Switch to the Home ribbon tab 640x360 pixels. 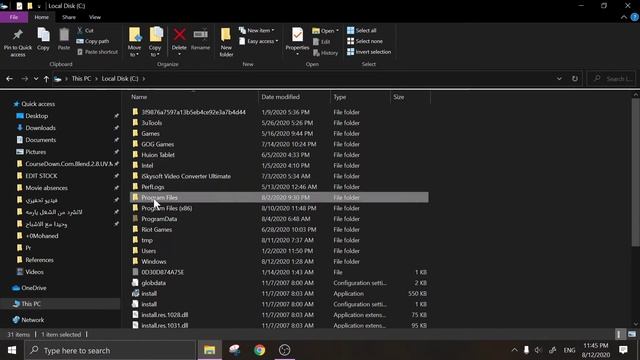pos(42,17)
